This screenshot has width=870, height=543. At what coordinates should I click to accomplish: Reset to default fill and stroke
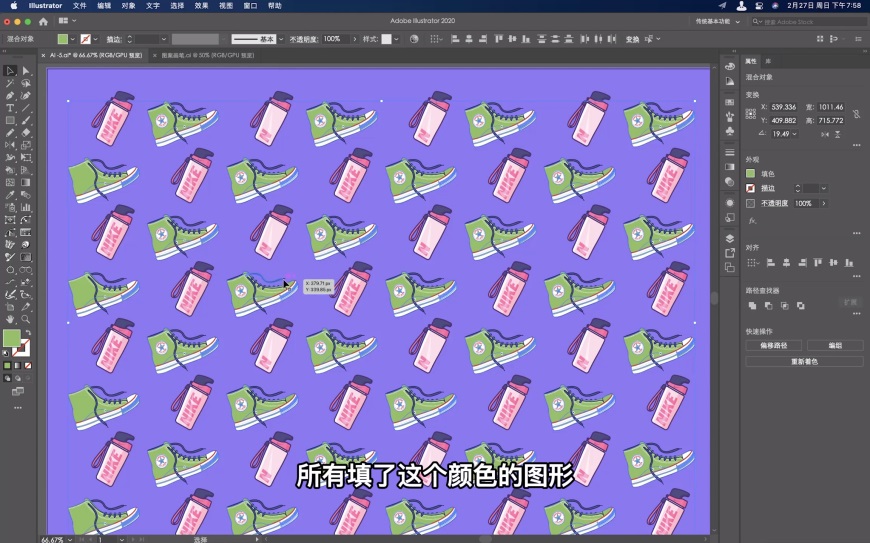pos(6,353)
